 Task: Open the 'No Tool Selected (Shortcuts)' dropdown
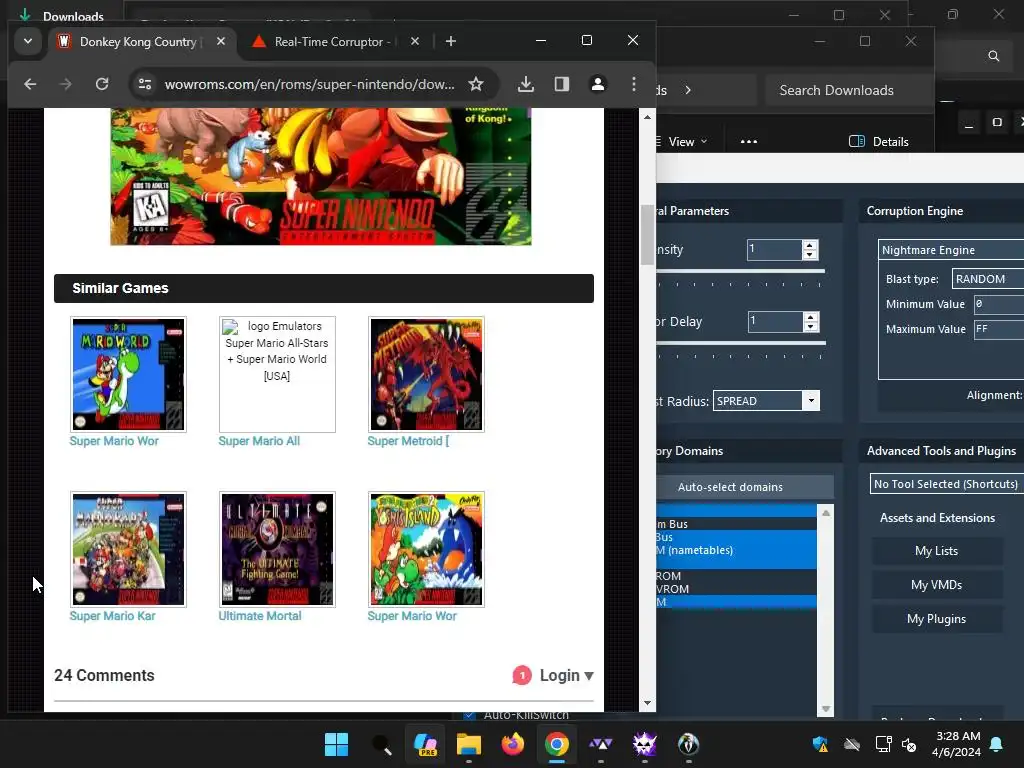tap(947, 484)
